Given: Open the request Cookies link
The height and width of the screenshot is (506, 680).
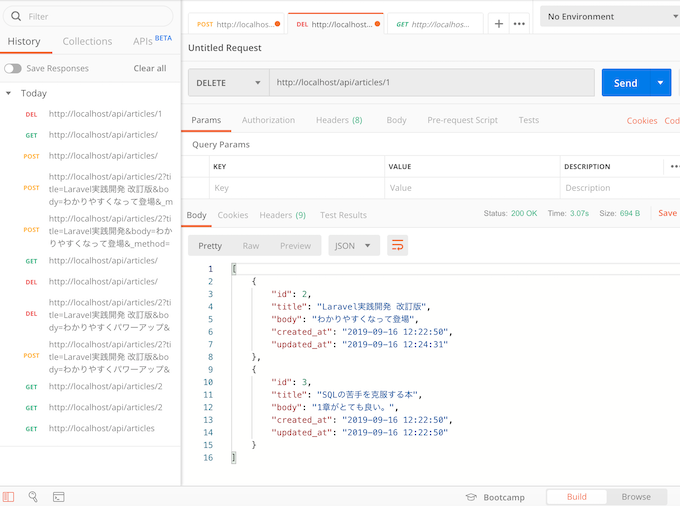Looking at the screenshot, I should 642,121.
